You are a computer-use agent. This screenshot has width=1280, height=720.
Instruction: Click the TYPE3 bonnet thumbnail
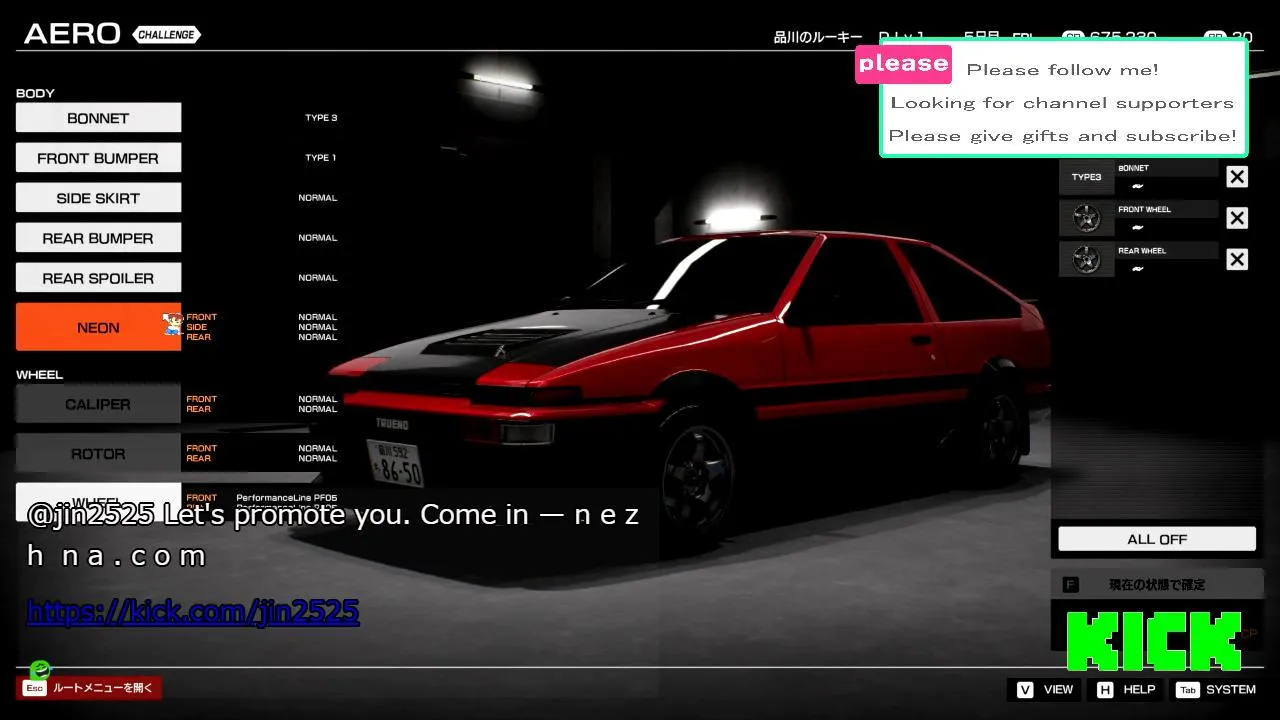point(1086,177)
